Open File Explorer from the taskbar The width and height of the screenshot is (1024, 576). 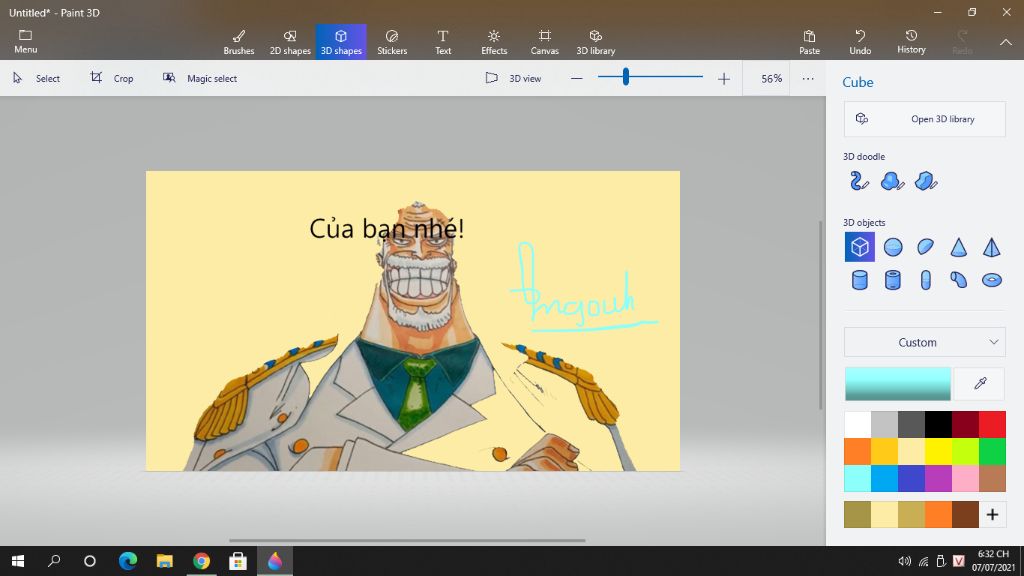pos(165,561)
